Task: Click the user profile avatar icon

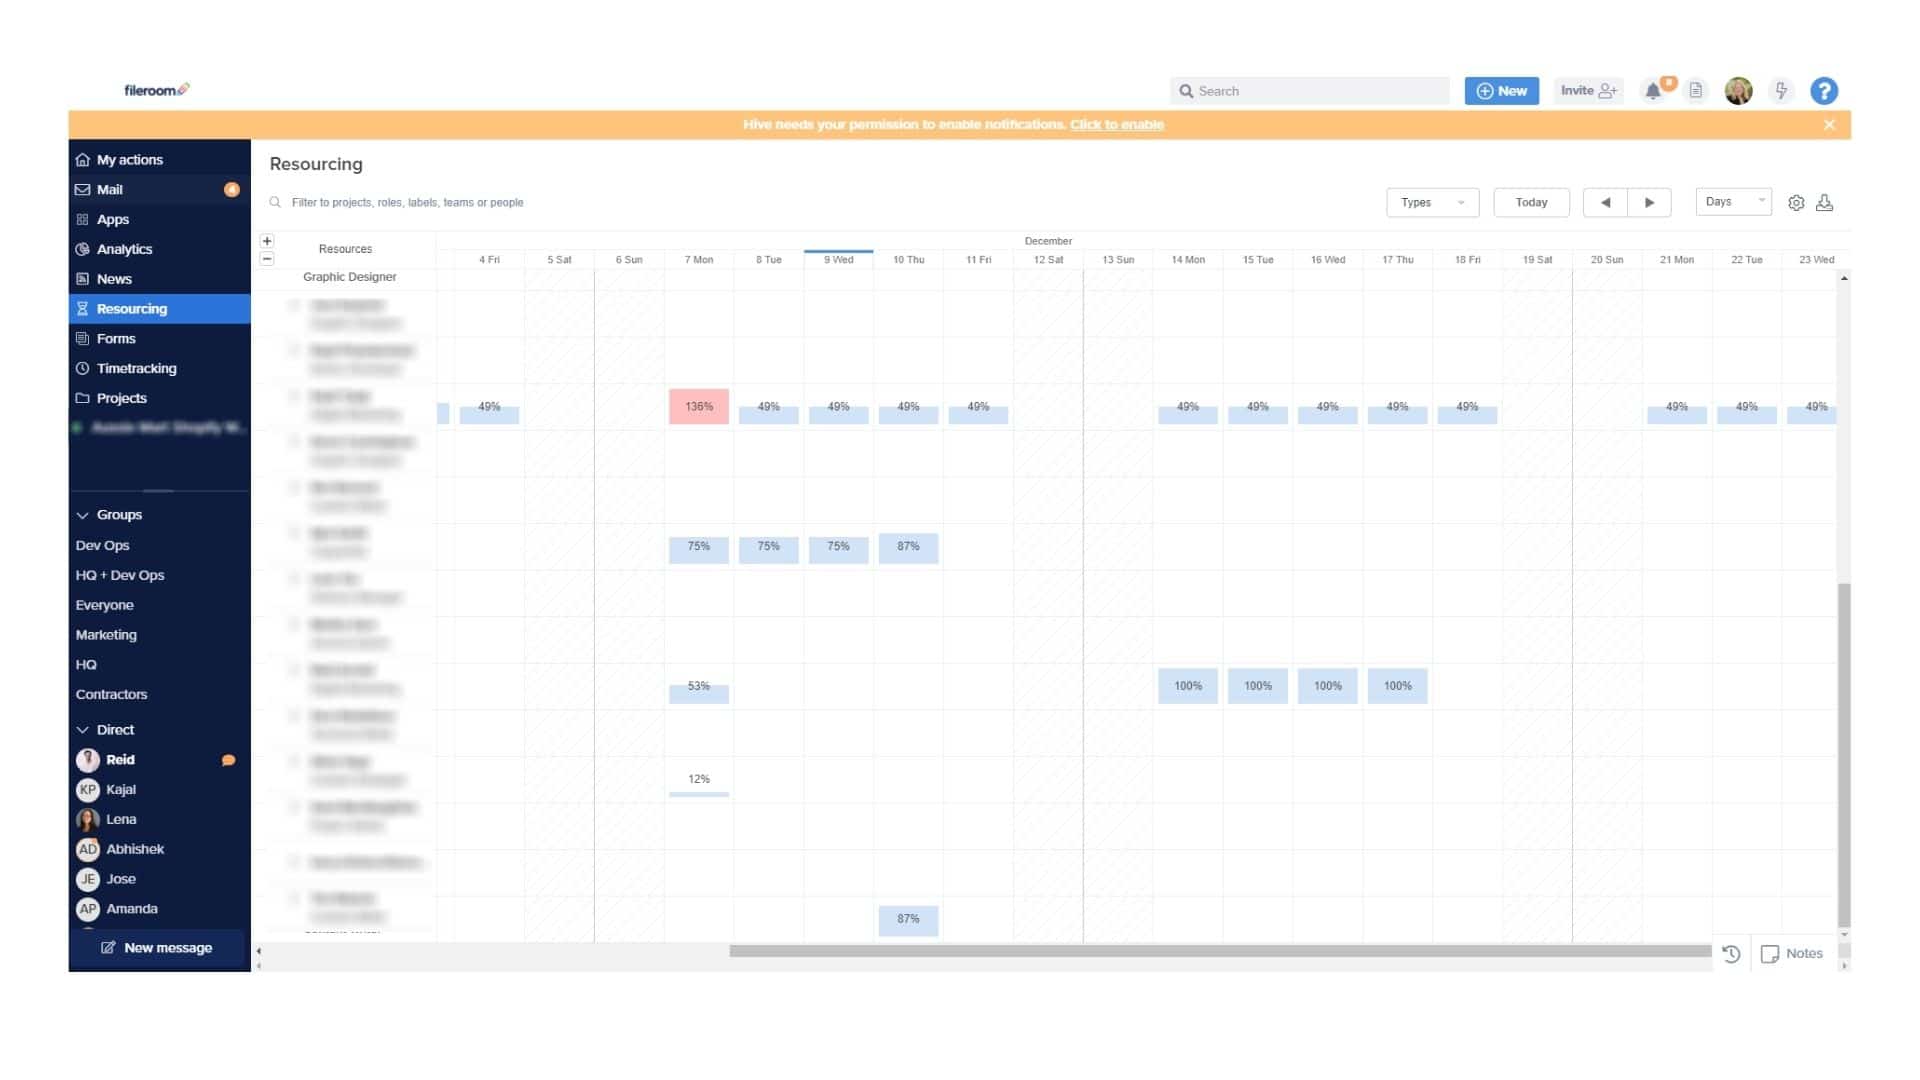Action: point(1737,90)
